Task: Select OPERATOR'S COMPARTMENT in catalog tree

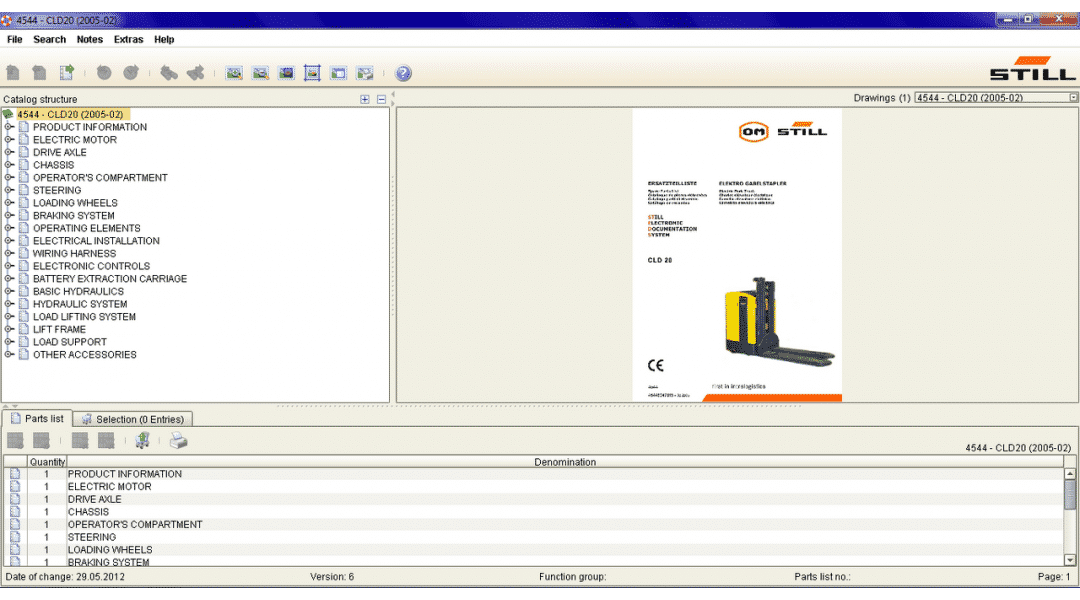Action: pos(100,178)
